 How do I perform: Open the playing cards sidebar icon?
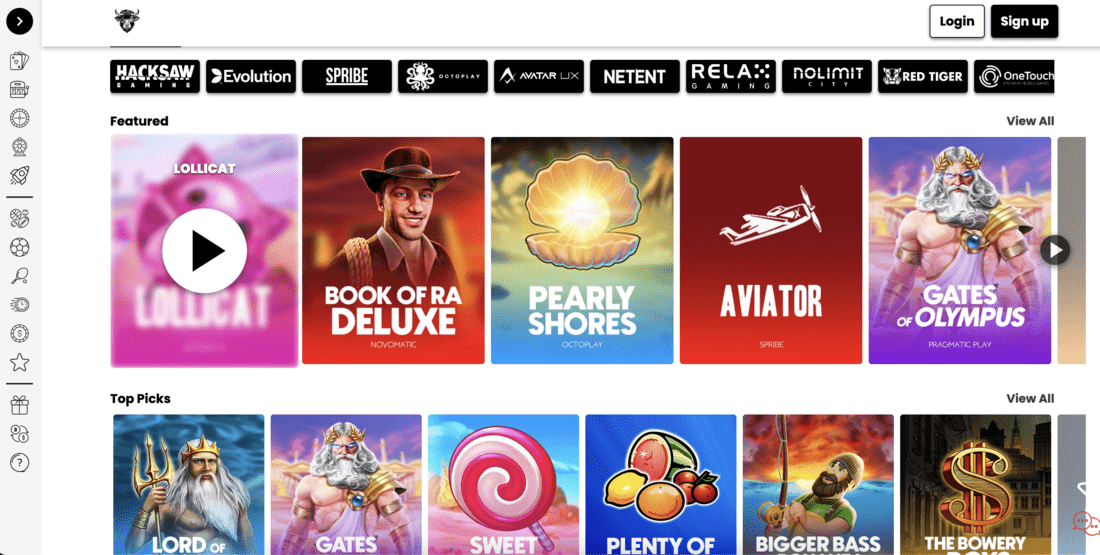20,61
